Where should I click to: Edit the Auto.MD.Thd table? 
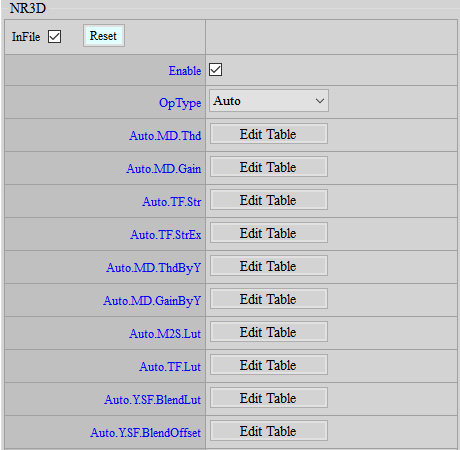[x=269, y=134]
